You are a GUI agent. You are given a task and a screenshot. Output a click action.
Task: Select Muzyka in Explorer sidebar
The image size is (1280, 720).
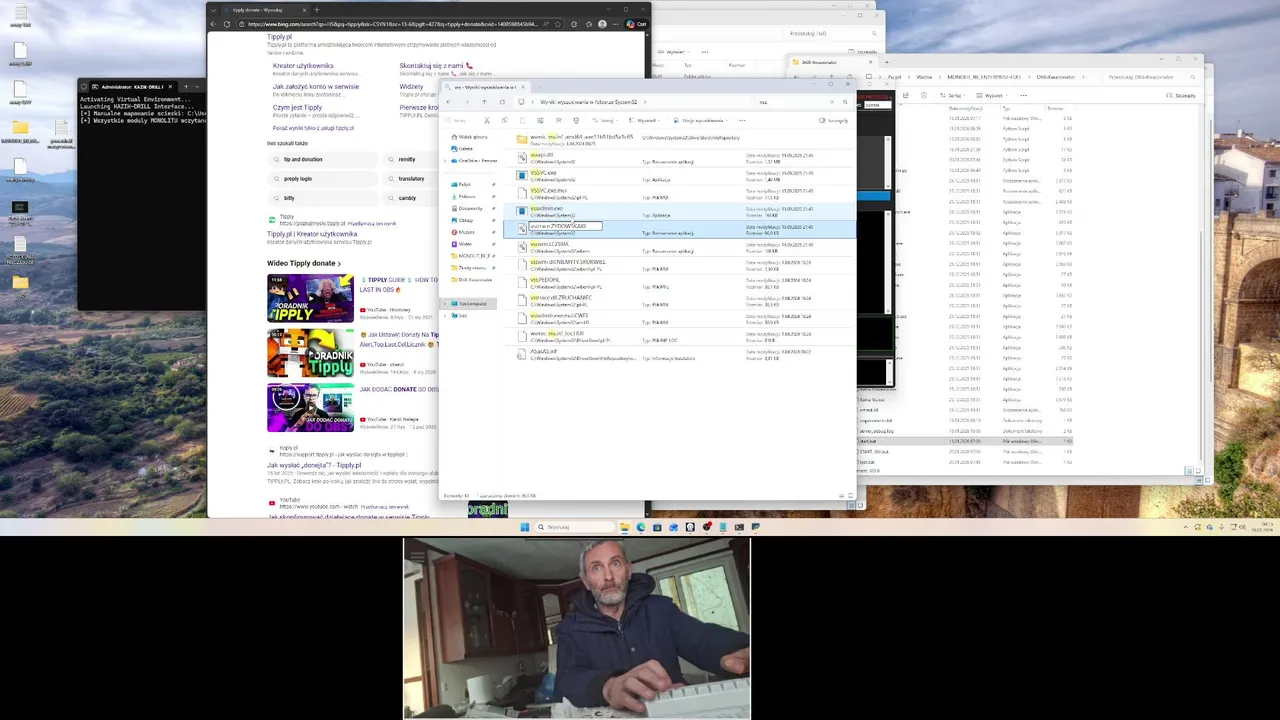[466, 232]
